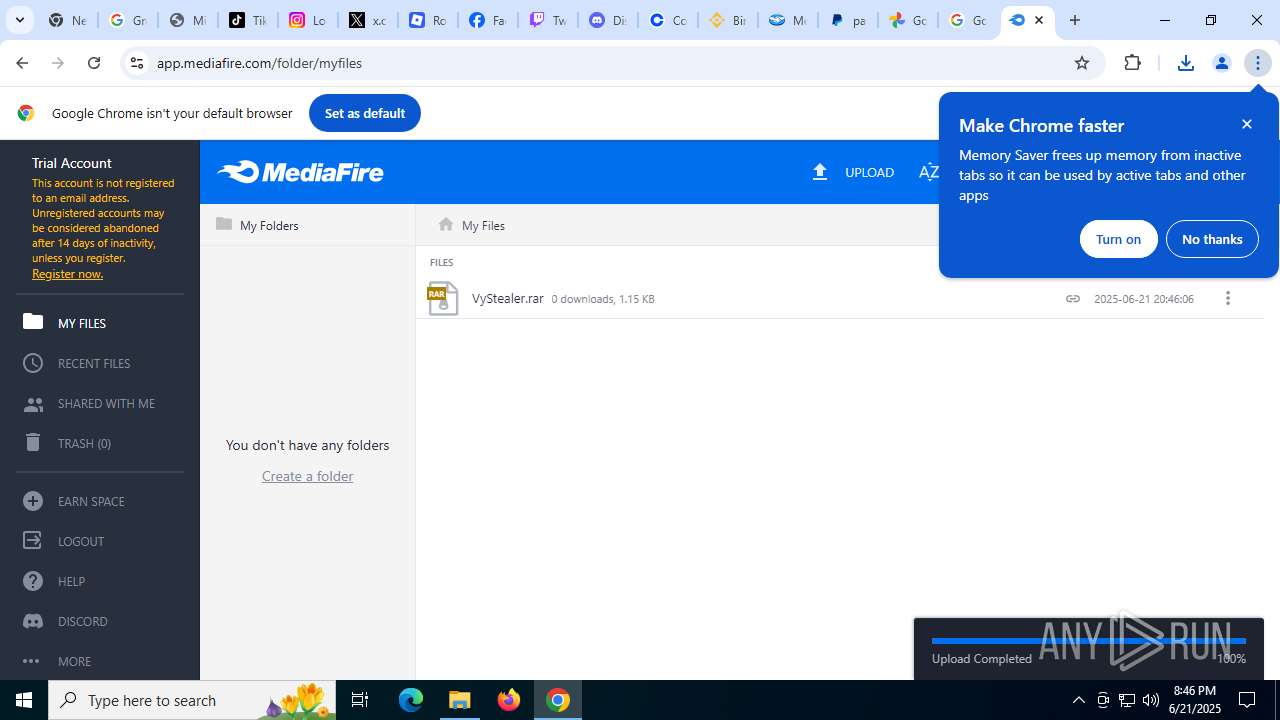Viewport: 1280px width, 720px height.
Task: Switch to the Binance tab
Action: point(727,20)
